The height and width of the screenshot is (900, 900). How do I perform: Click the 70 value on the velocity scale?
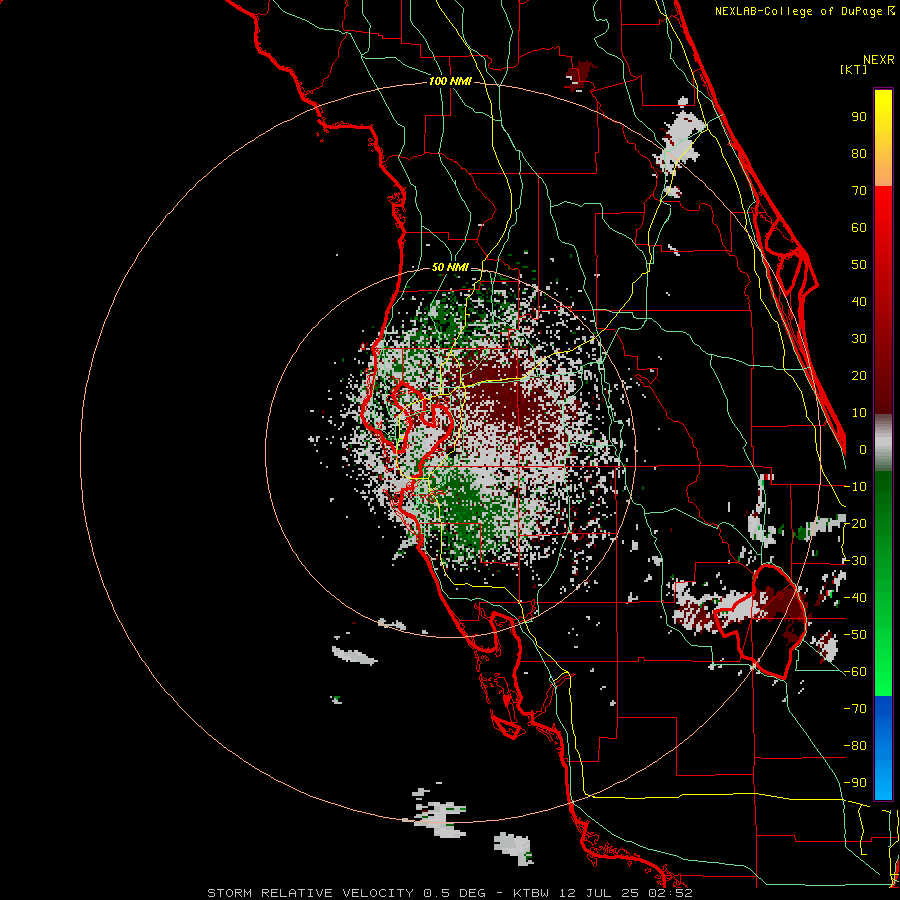(859, 191)
